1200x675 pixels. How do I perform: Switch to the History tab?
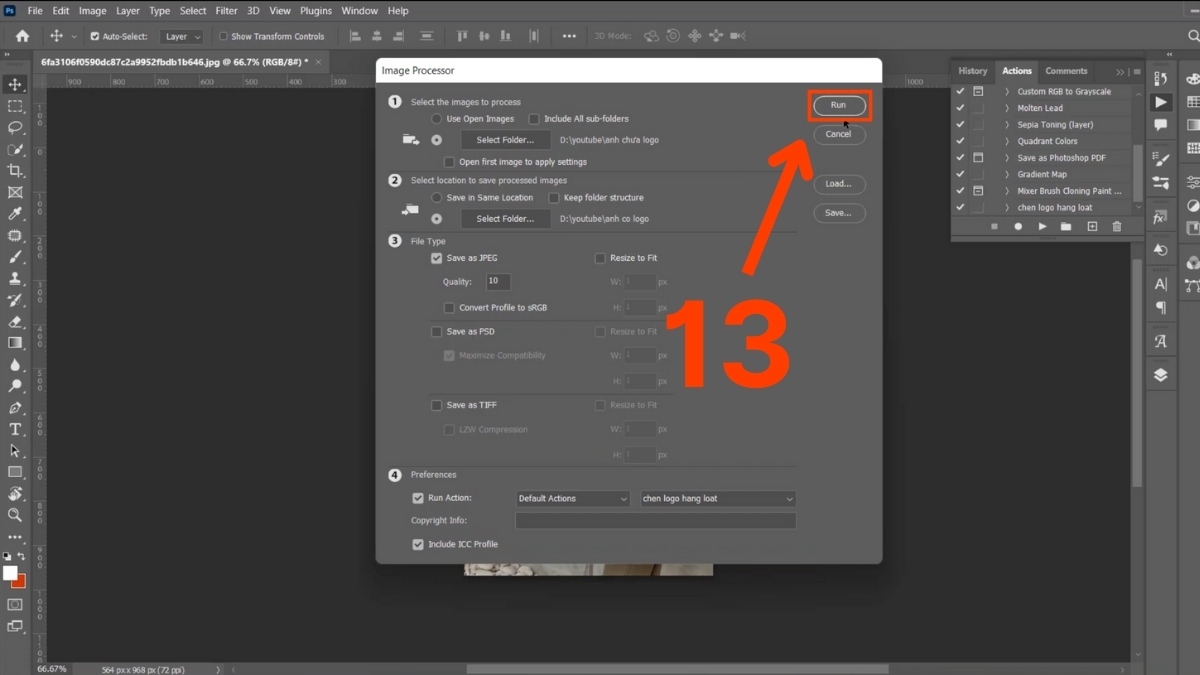coord(972,71)
